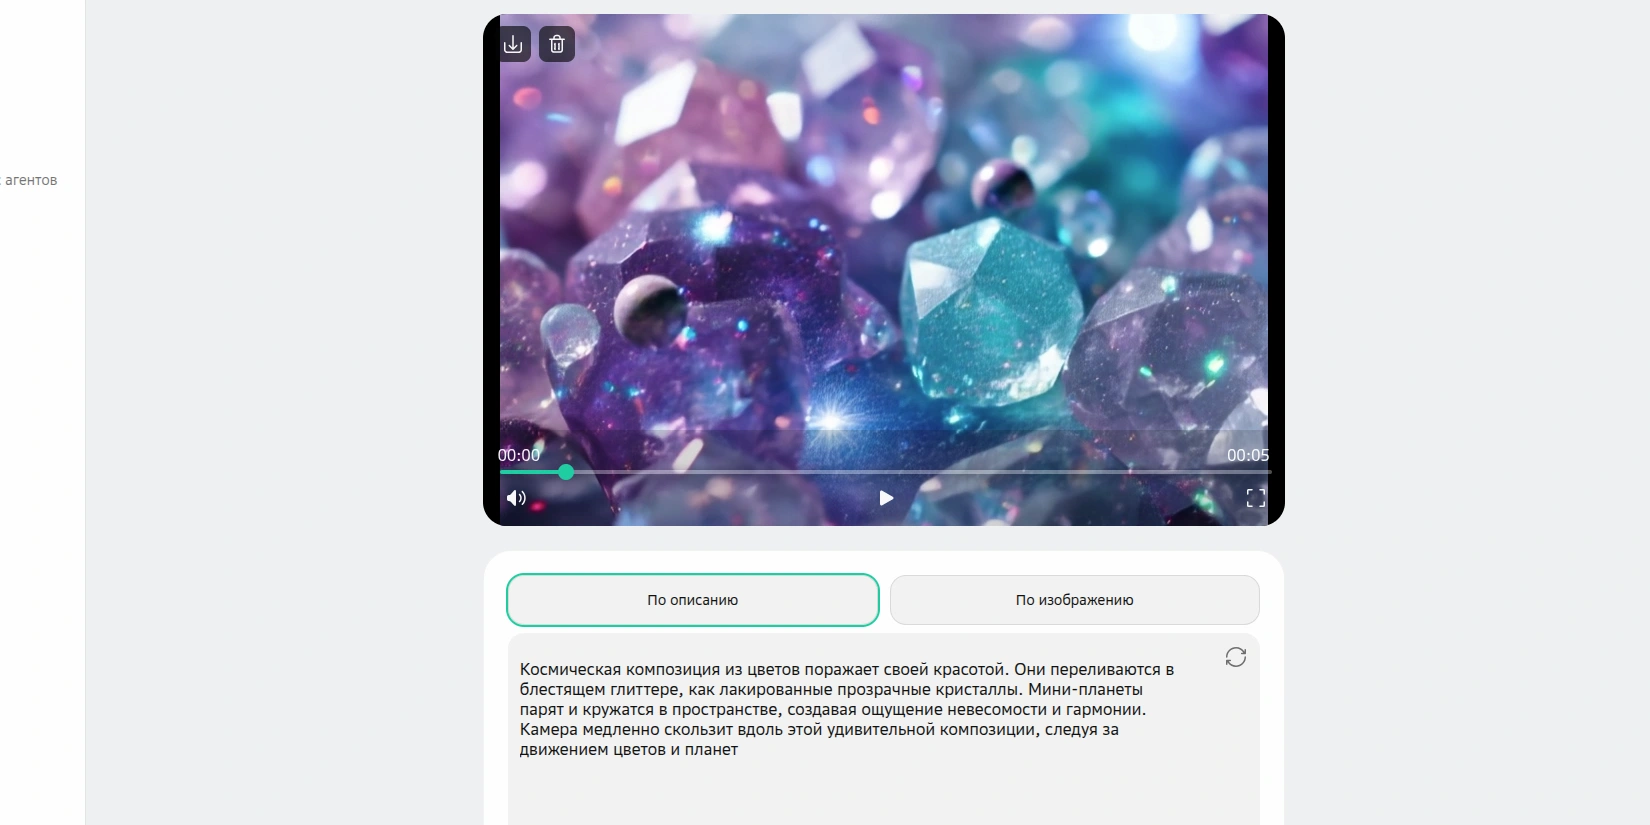Regenerate the prompt with refresh icon
Viewport: 1650px width, 825px height.
(1236, 657)
